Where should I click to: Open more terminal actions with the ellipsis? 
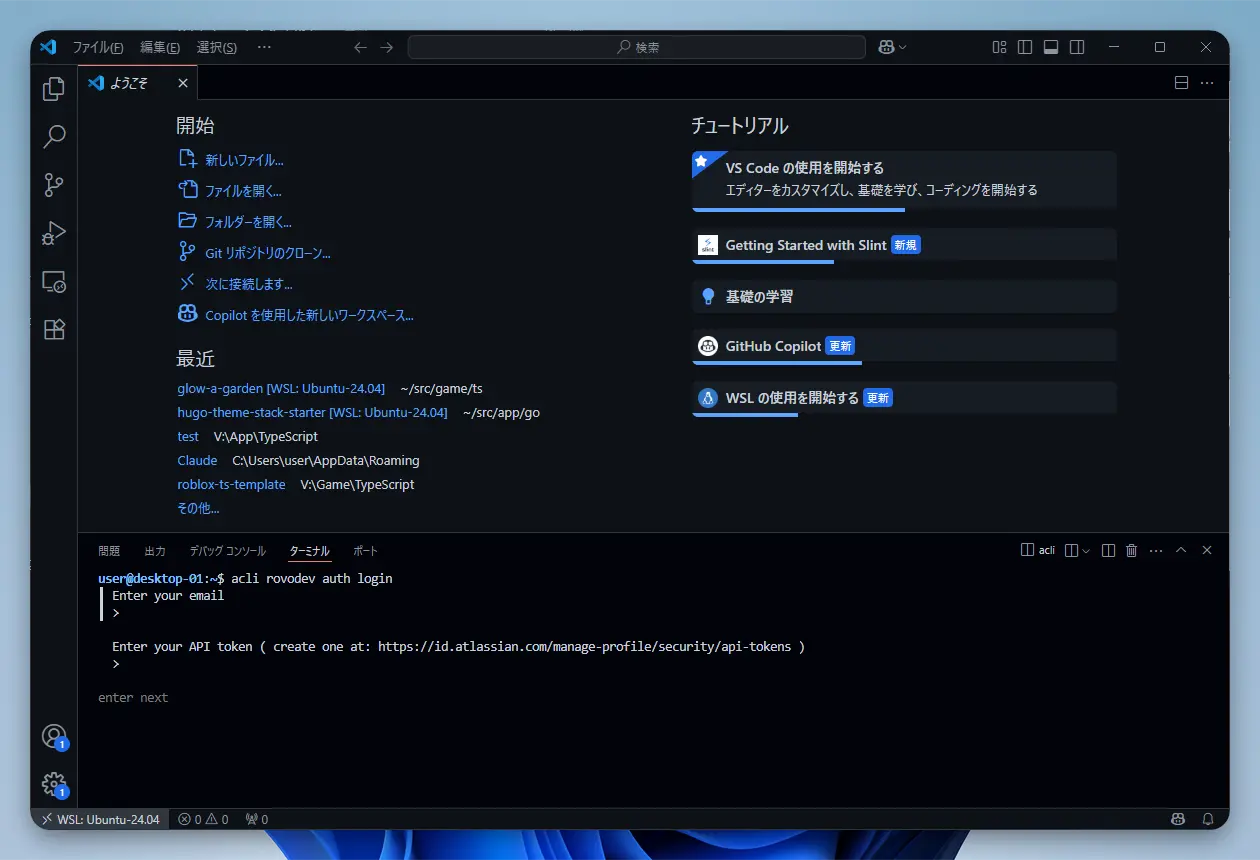[1155, 549]
